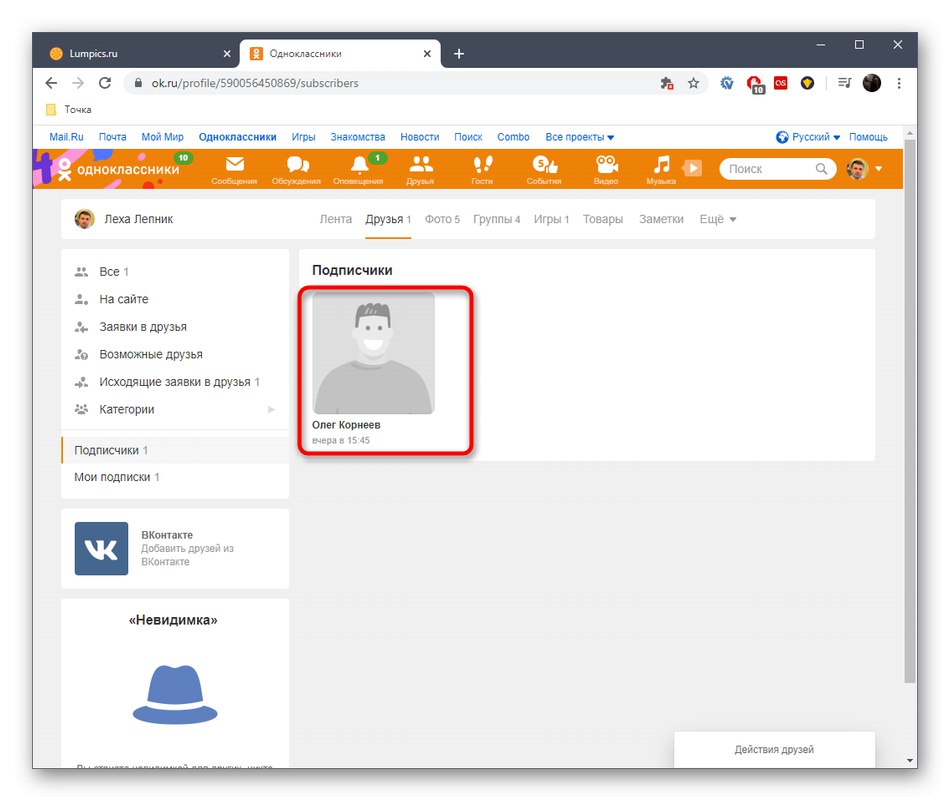Click the Почта link
950x801 pixels.
click(113, 137)
